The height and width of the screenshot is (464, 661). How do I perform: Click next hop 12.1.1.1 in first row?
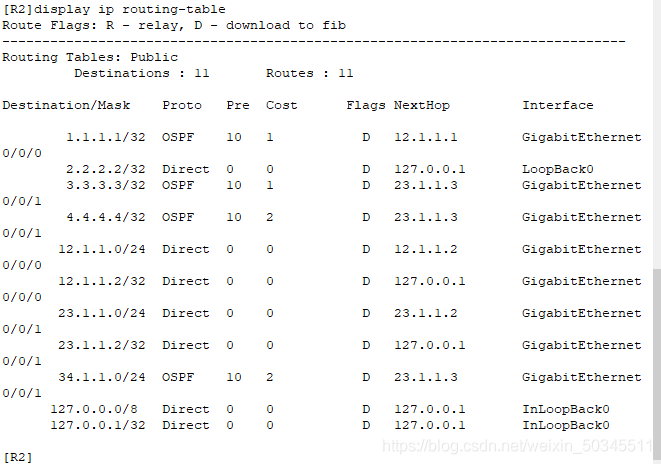426,137
